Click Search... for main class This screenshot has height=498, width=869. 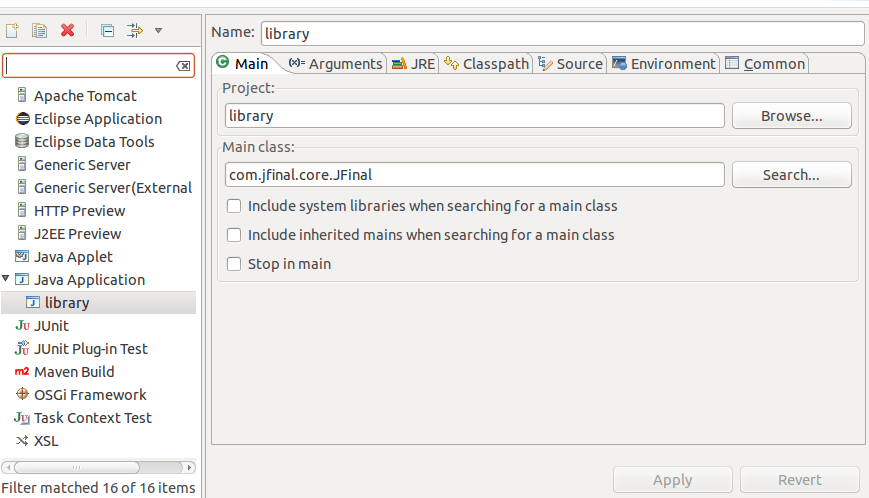(791, 174)
